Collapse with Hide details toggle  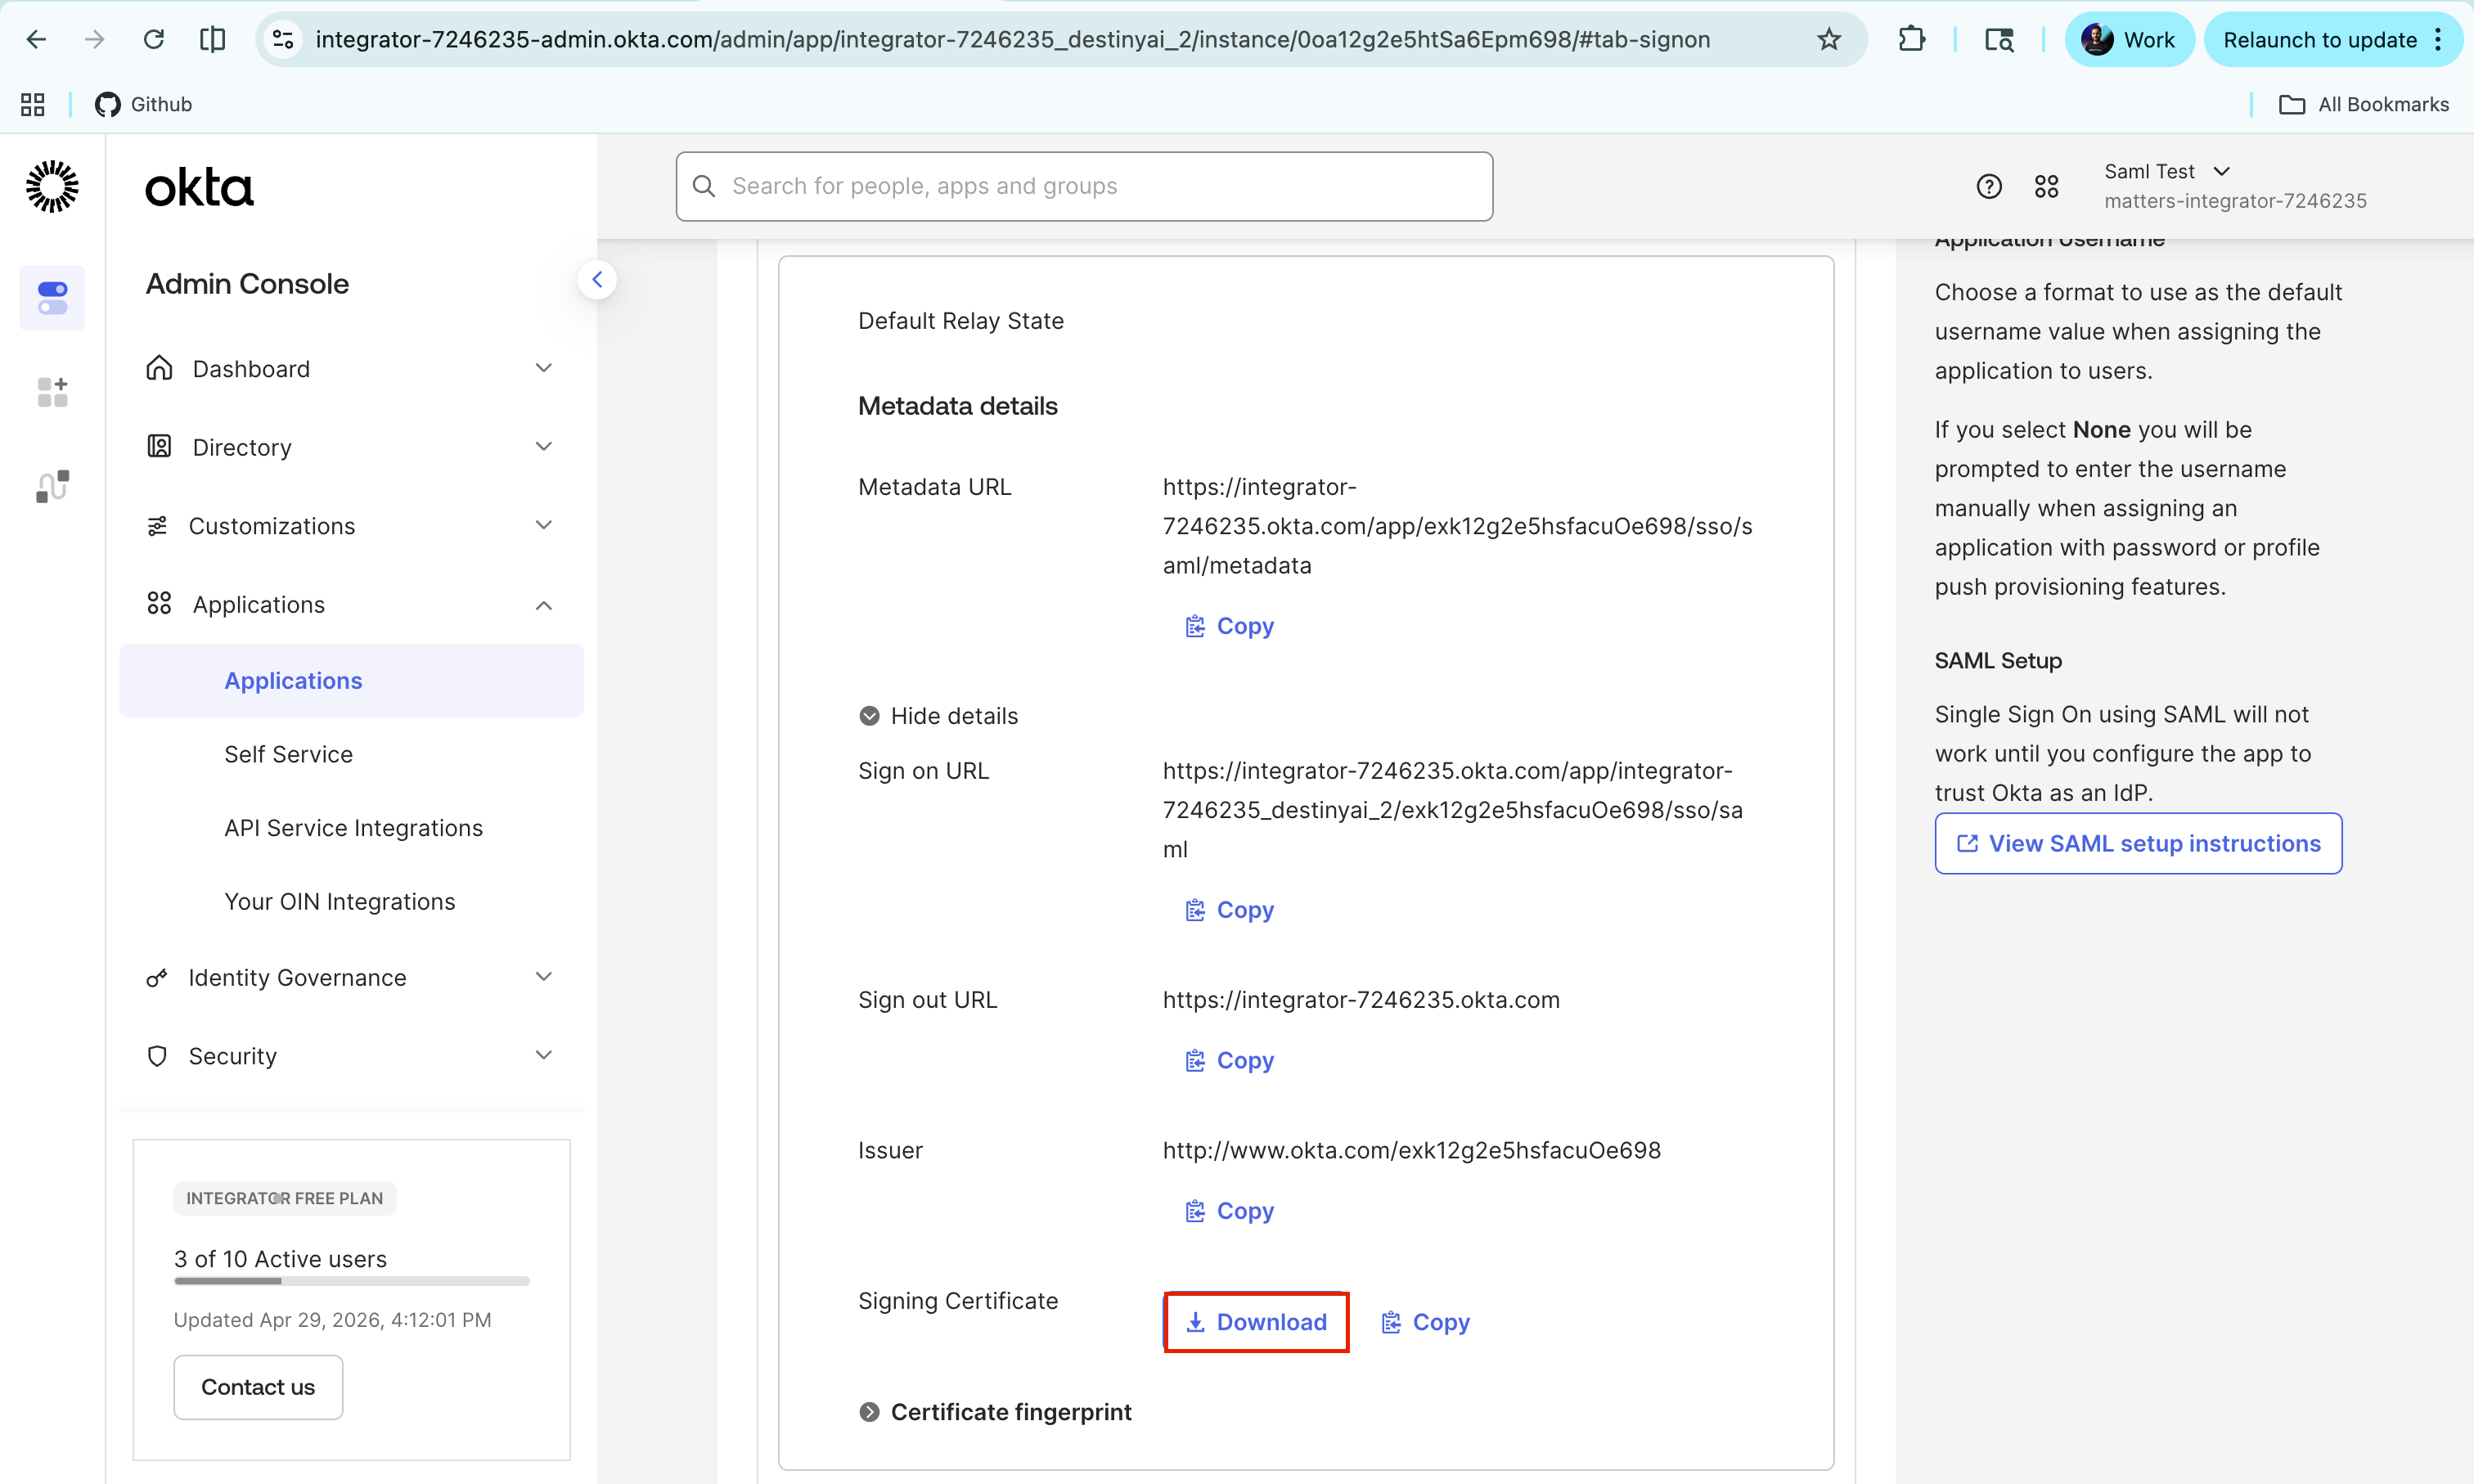click(938, 716)
